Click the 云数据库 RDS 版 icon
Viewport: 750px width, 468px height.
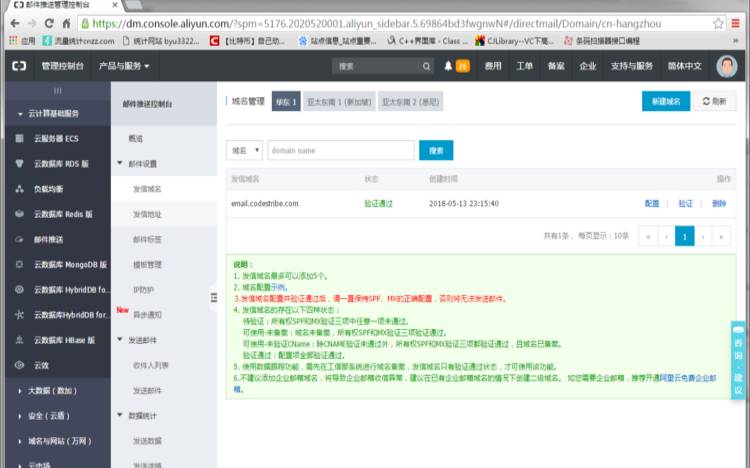[x=20, y=164]
